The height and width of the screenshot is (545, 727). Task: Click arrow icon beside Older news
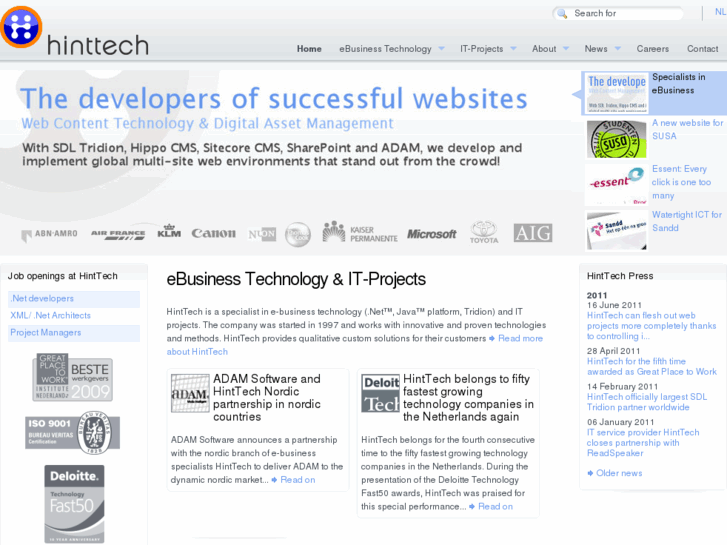tap(590, 473)
